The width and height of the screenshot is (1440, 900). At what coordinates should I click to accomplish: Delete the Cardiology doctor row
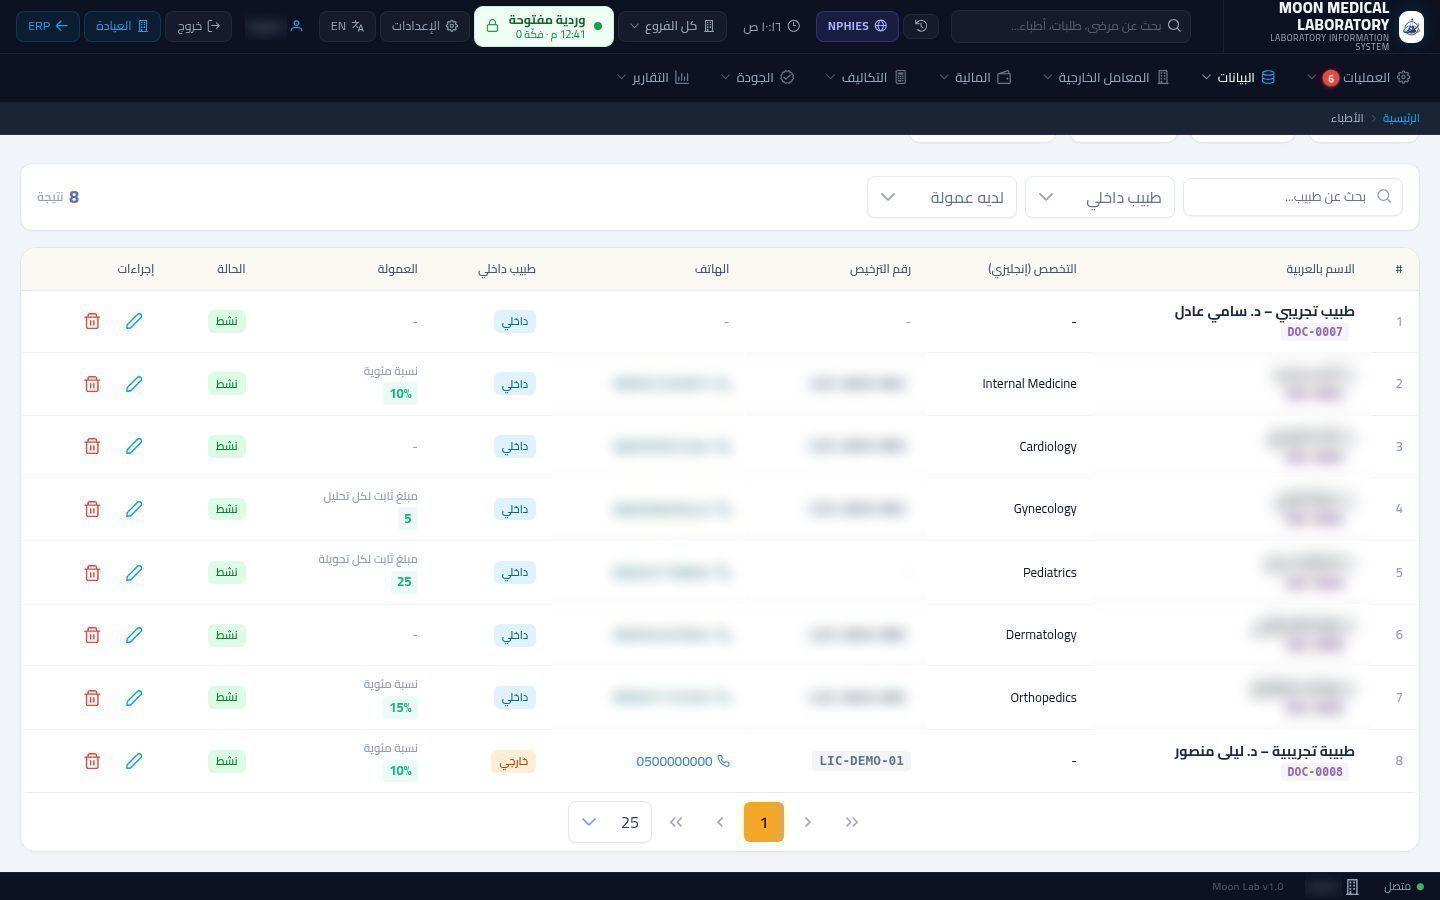pos(92,446)
